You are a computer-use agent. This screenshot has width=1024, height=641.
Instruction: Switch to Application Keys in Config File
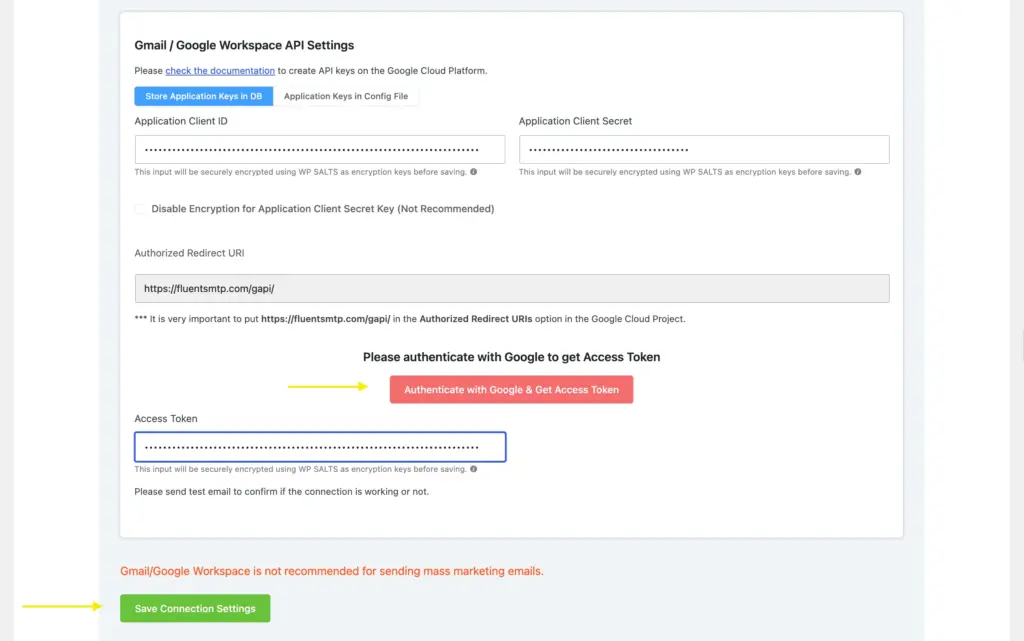pos(345,96)
